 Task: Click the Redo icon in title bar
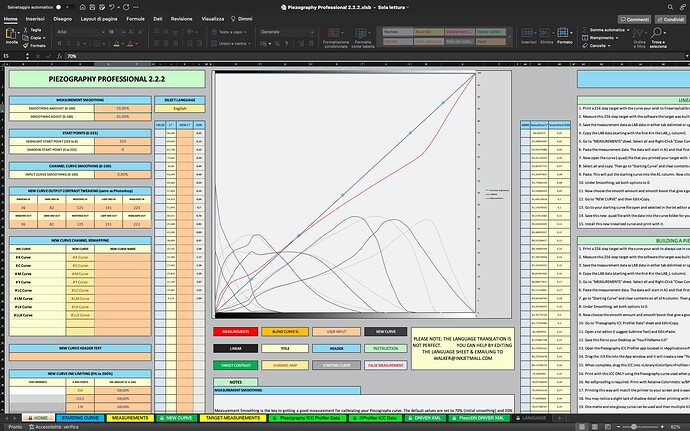coord(126,7)
